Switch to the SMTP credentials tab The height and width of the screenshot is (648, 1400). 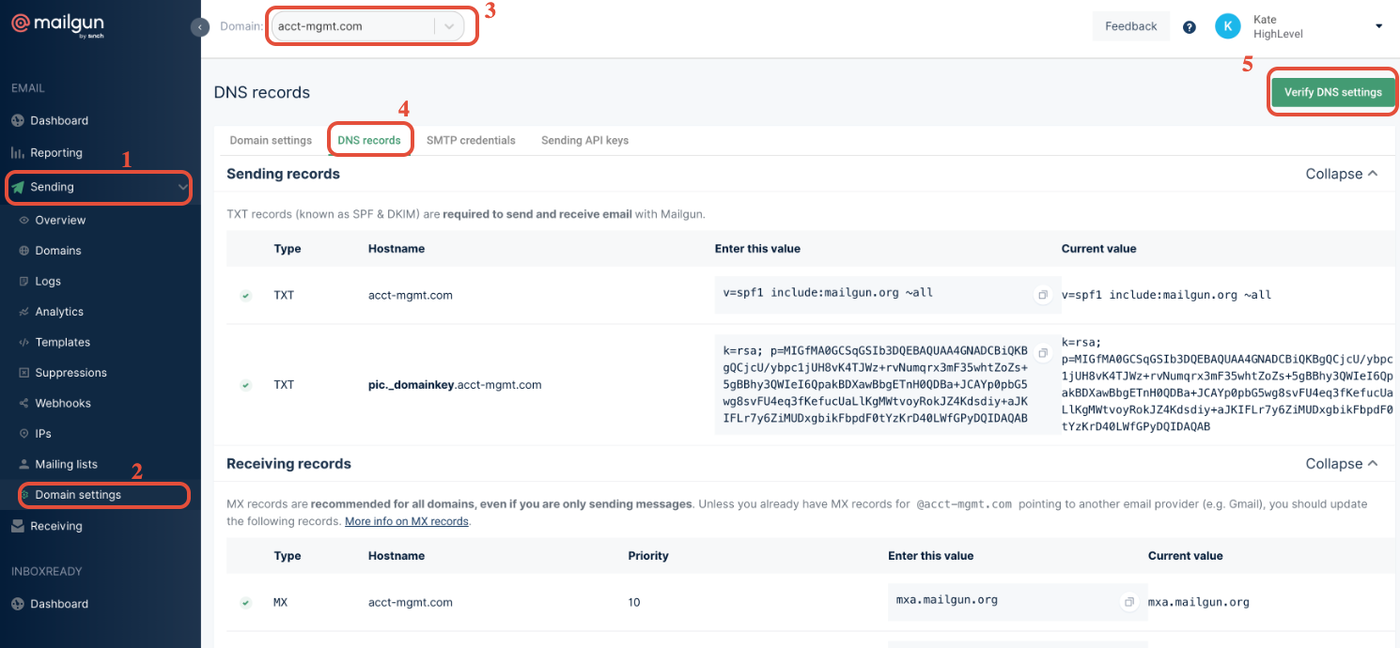(471, 141)
